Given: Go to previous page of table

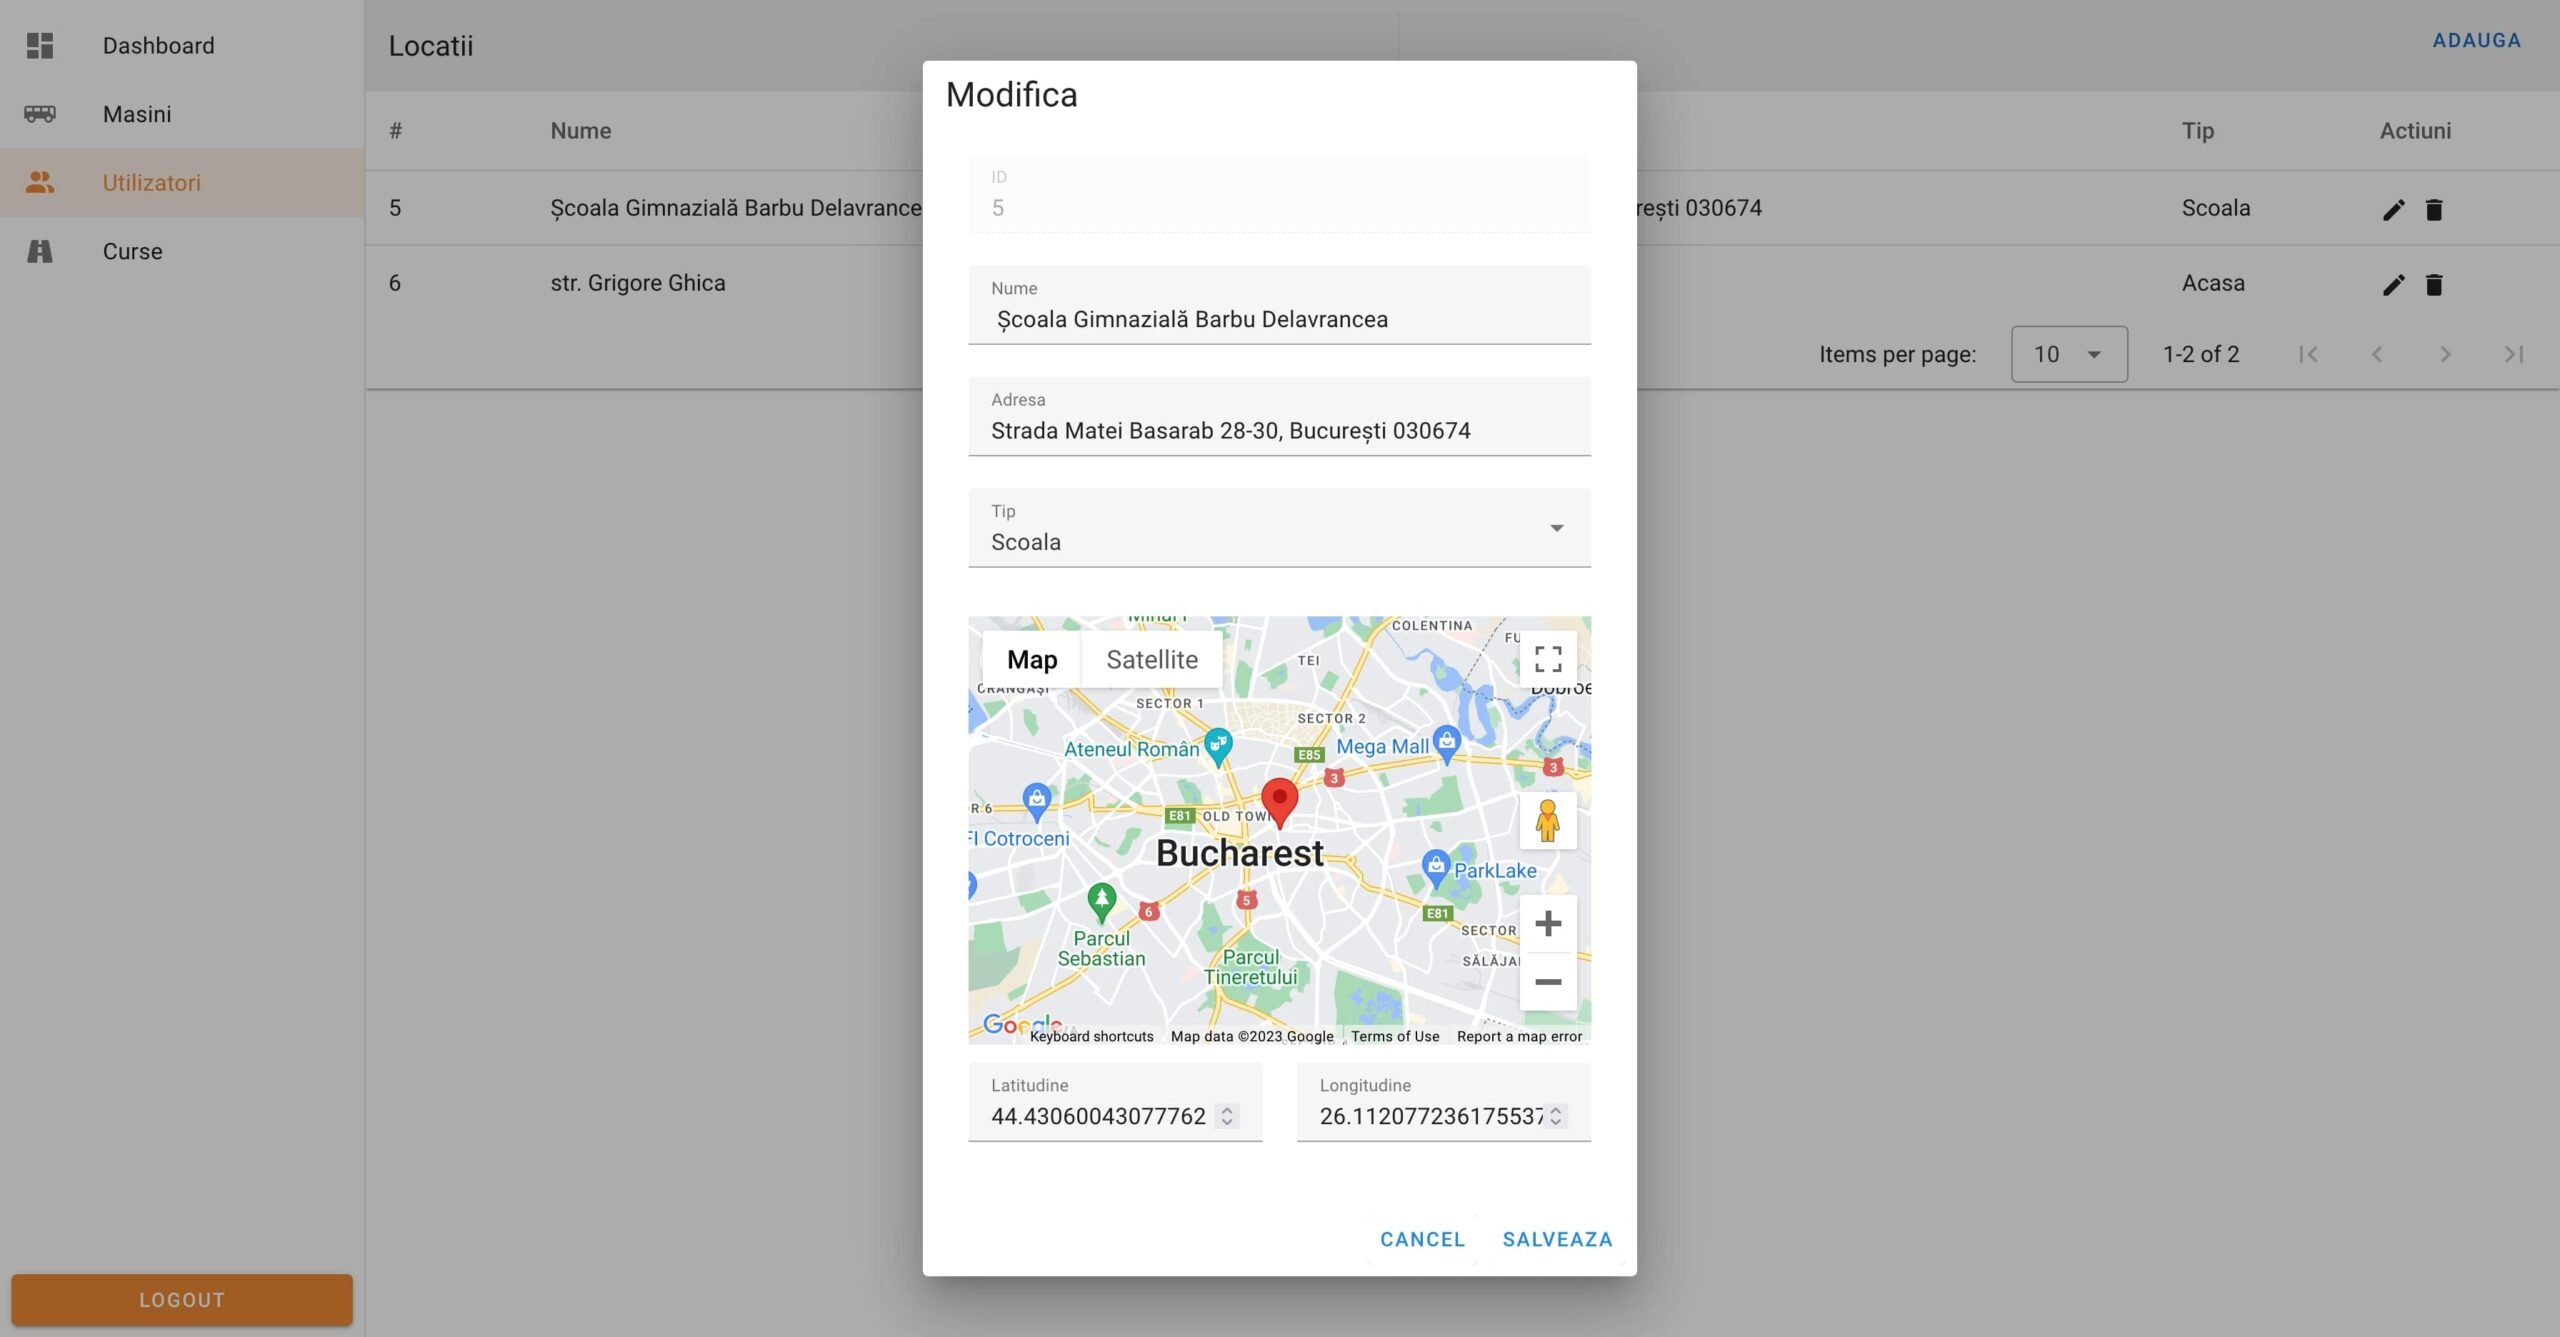Looking at the screenshot, I should click(x=2377, y=354).
